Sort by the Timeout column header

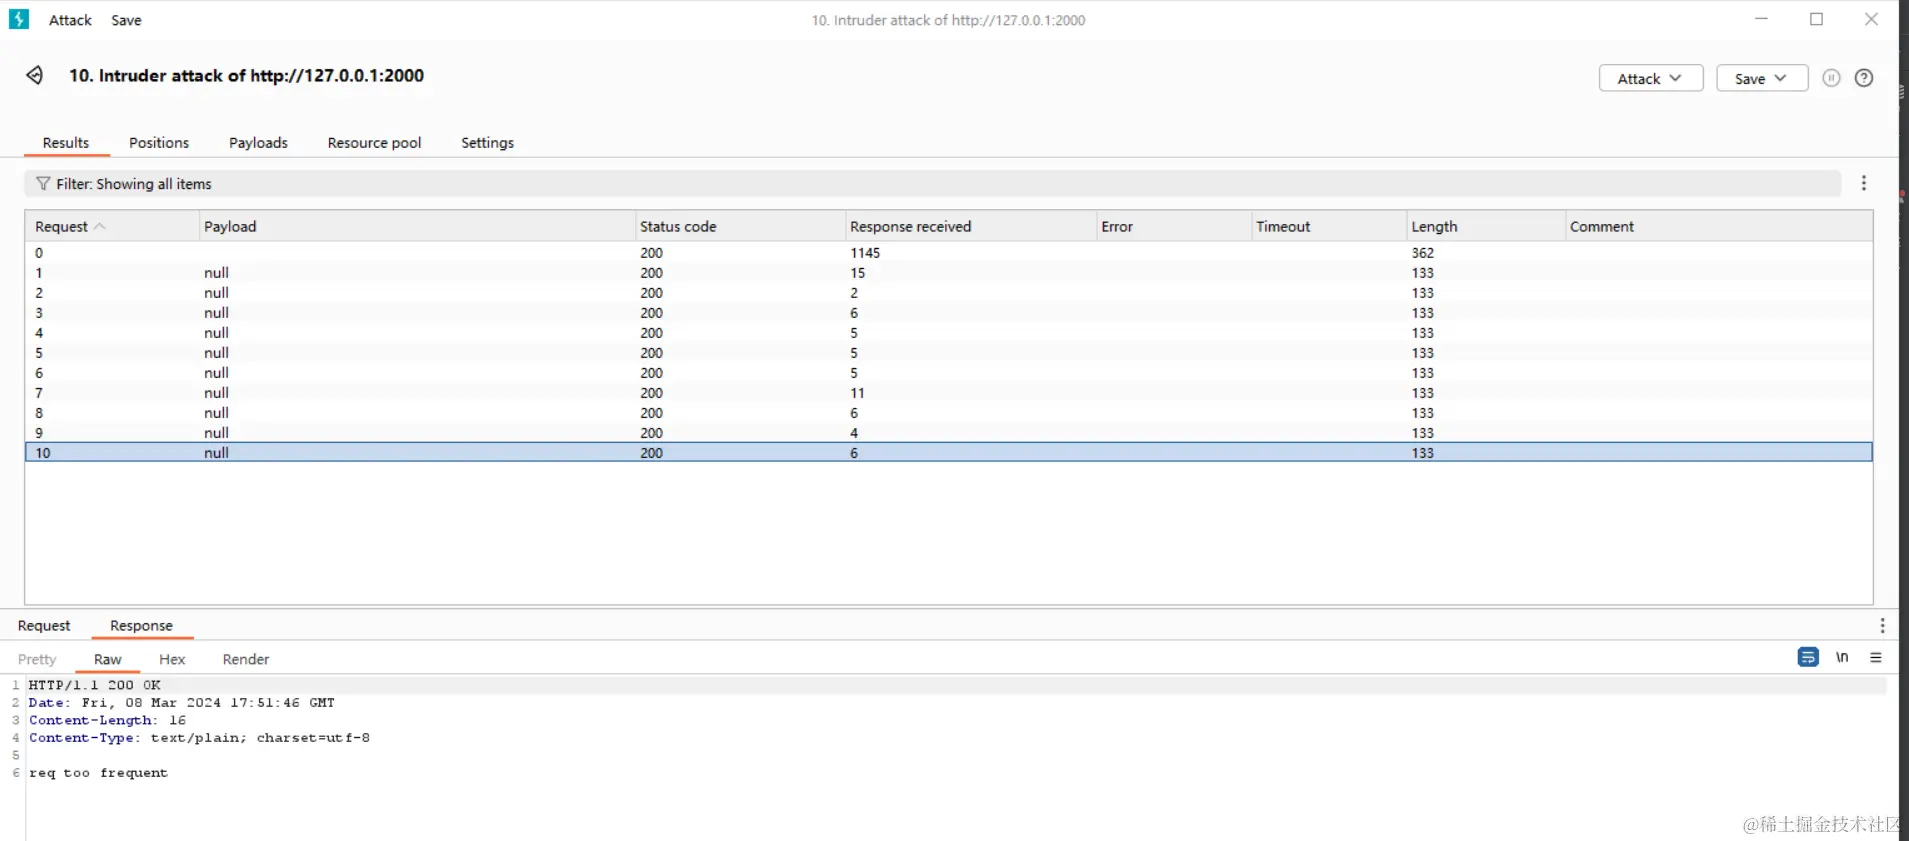coord(1328,227)
